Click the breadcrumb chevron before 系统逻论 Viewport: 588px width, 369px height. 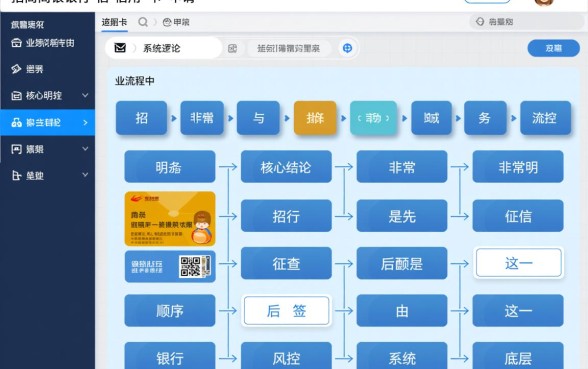[x=134, y=48]
